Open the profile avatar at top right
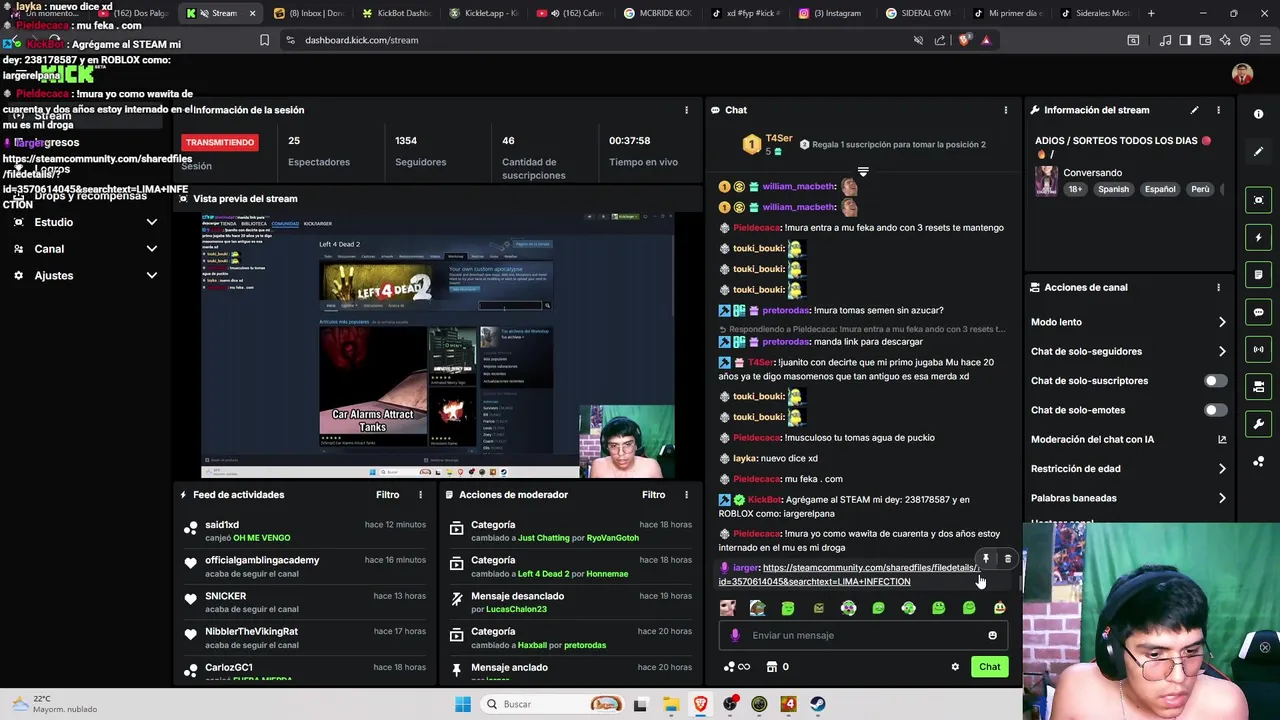The width and height of the screenshot is (1280, 720). click(x=1242, y=74)
